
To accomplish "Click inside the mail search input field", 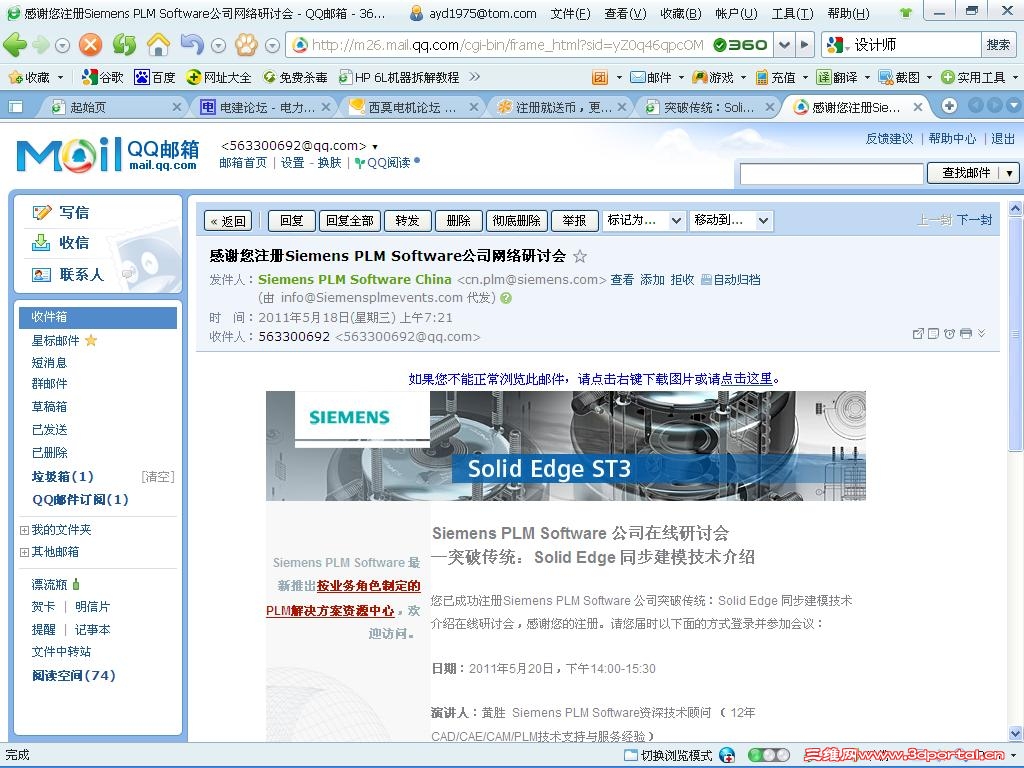I will click(831, 174).
